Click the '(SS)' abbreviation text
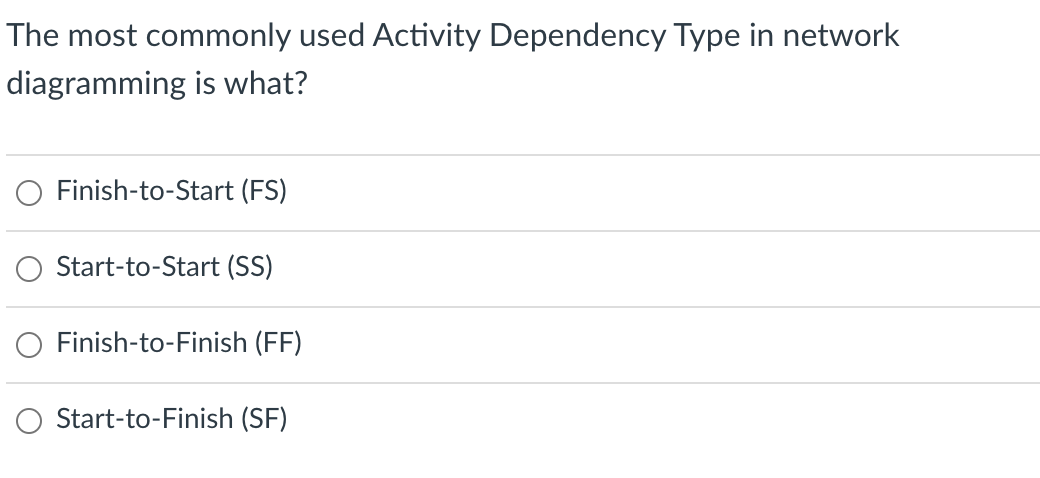The image size is (1040, 478). (x=250, y=267)
